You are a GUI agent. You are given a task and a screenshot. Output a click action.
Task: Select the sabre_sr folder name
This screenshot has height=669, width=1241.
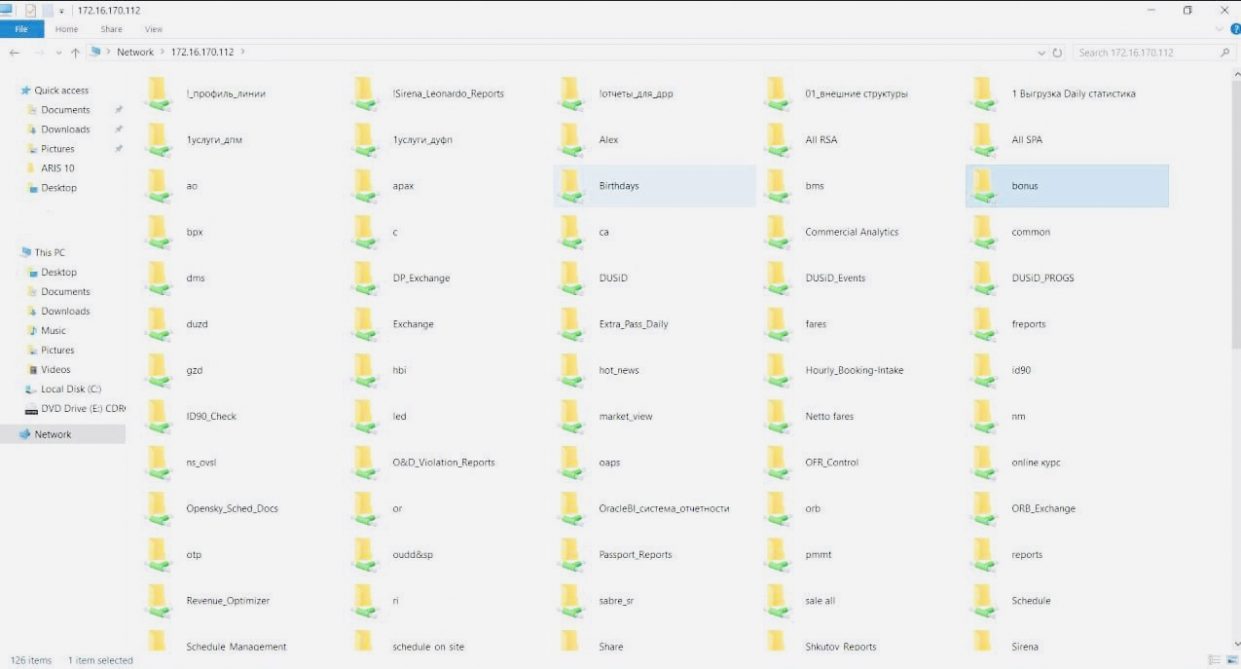[x=616, y=601]
